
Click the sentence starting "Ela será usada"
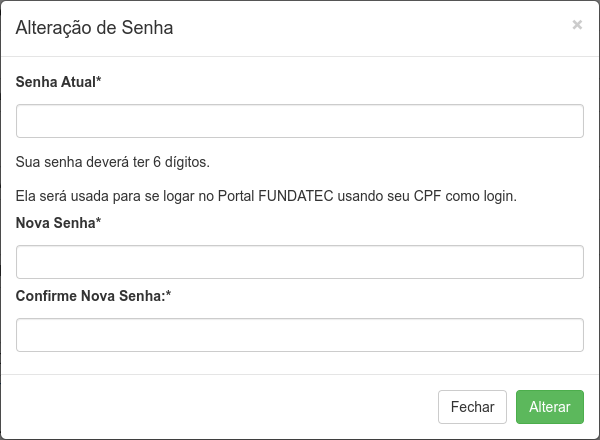point(266,196)
